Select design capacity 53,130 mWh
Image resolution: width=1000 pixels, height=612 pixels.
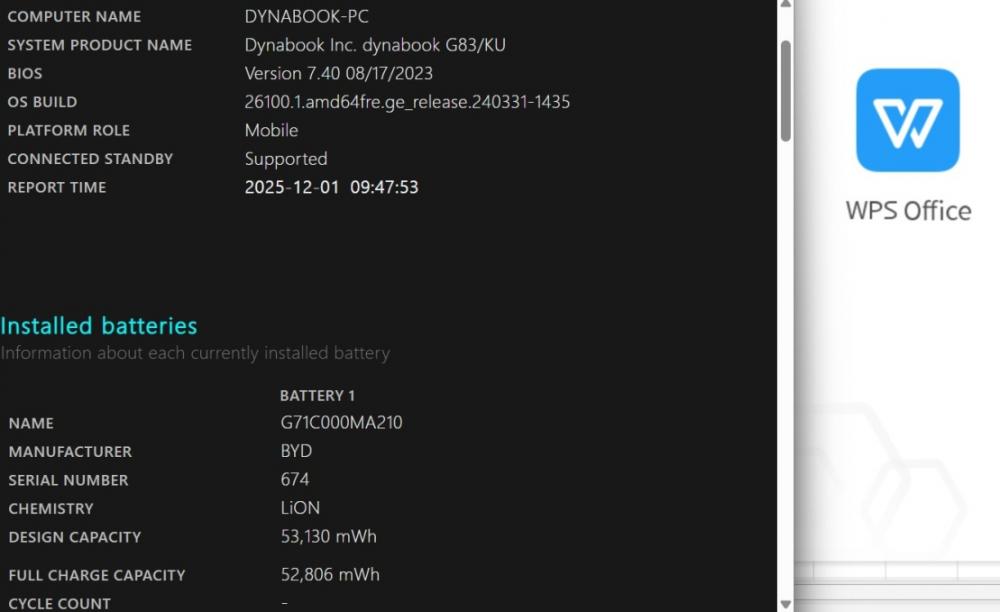point(329,537)
